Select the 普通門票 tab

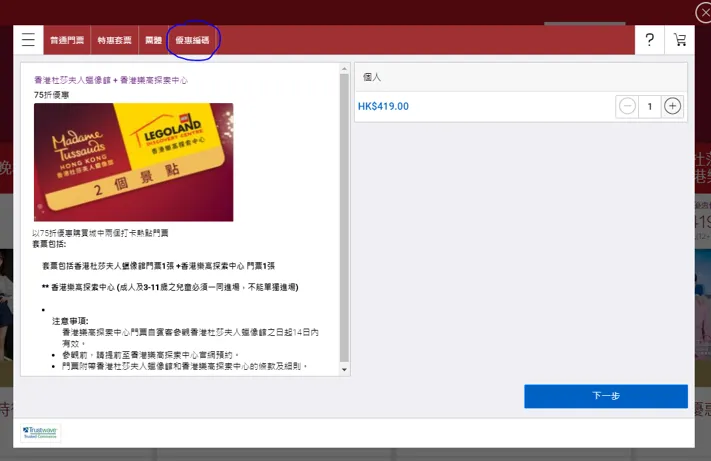tap(67, 40)
